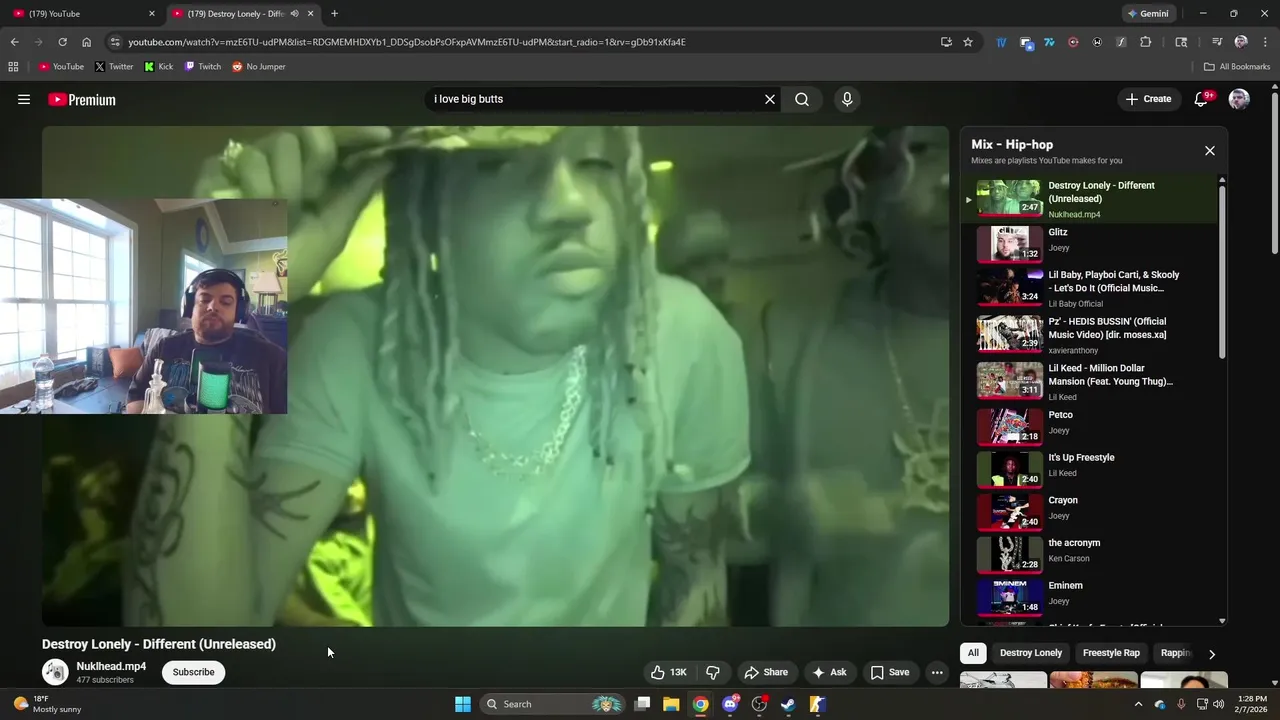1280x720 pixels.
Task: Show hidden system tray icons
Action: point(1138,704)
